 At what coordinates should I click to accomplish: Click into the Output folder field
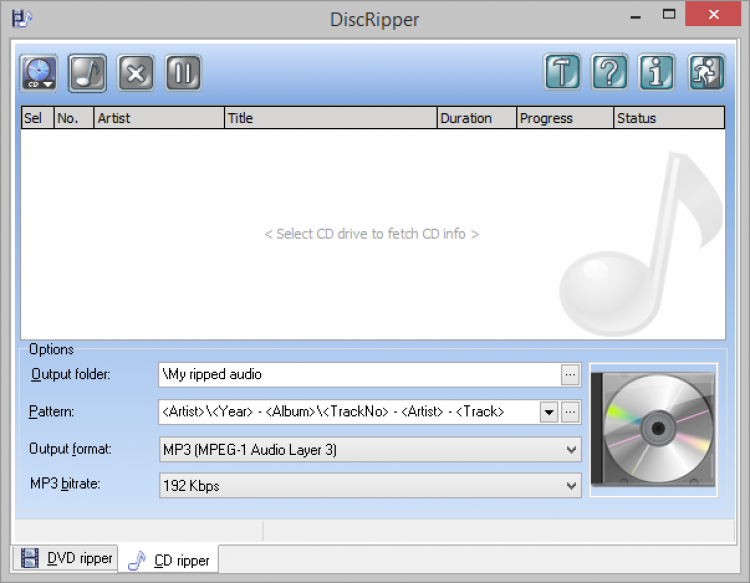(359, 374)
